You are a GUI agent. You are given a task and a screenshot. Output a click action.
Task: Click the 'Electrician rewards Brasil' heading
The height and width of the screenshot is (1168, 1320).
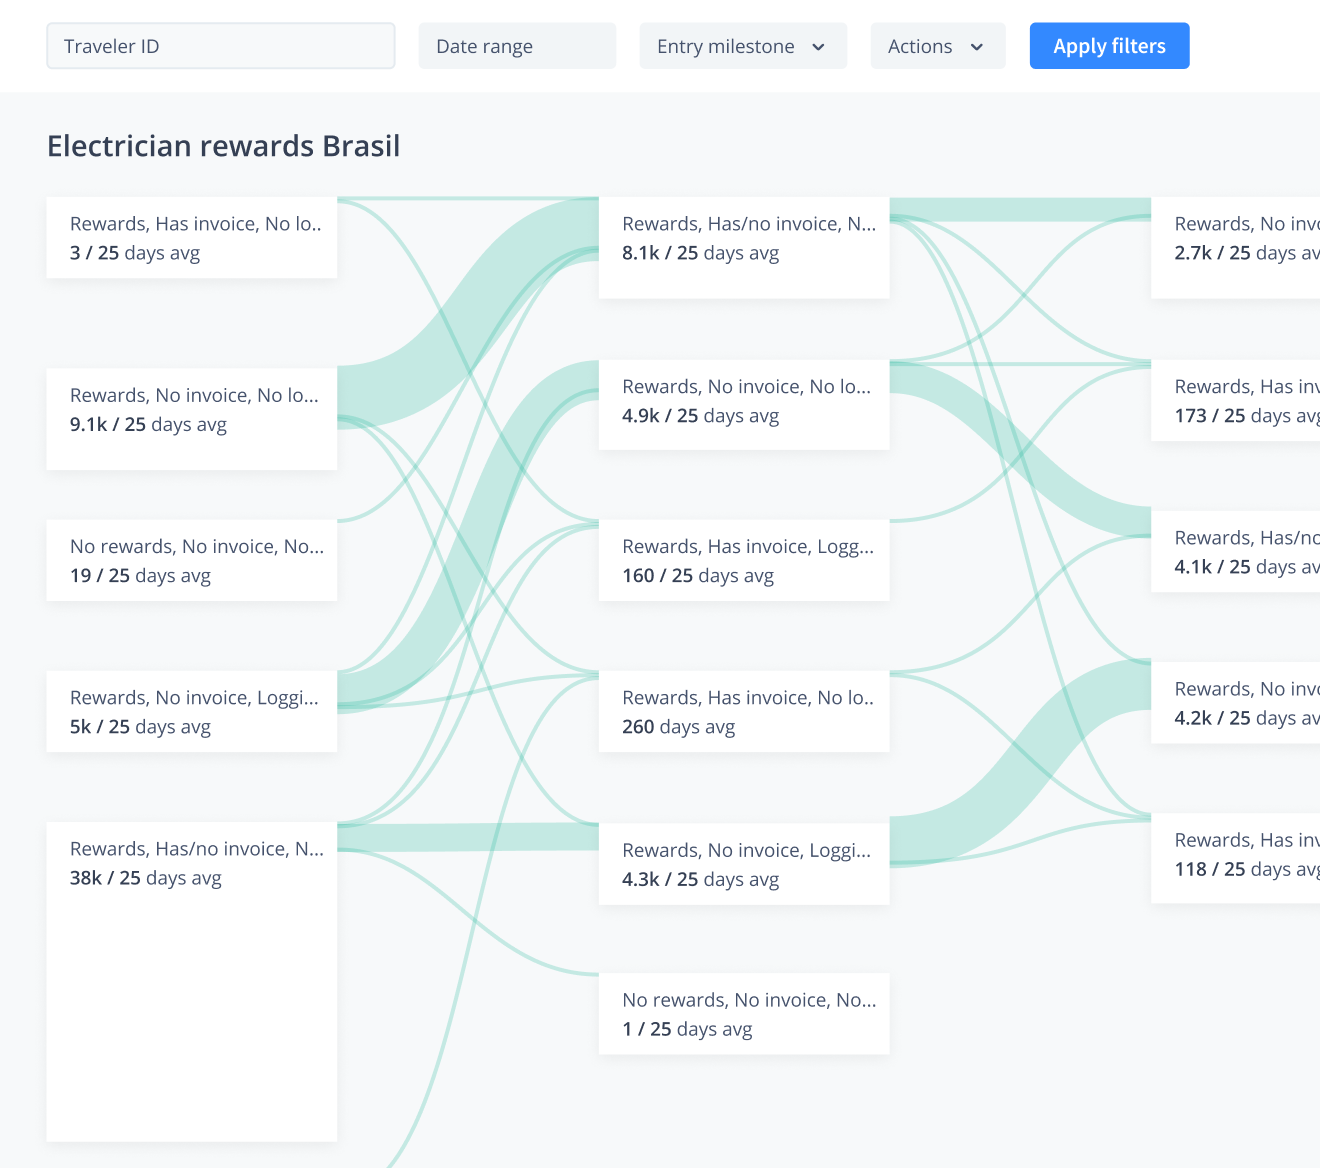tap(224, 146)
